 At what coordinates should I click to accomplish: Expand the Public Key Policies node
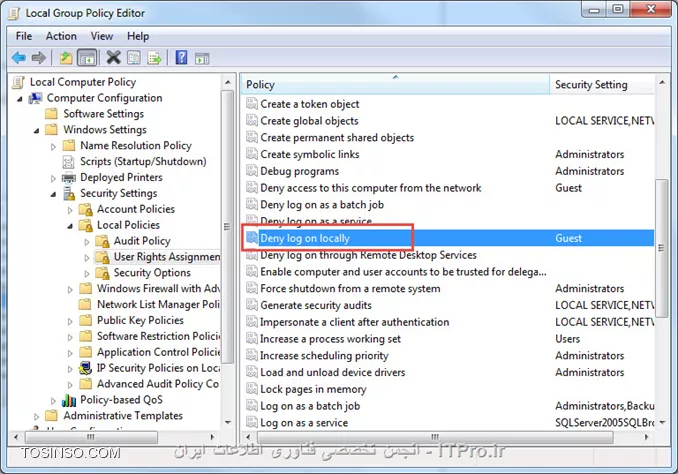(x=70, y=321)
